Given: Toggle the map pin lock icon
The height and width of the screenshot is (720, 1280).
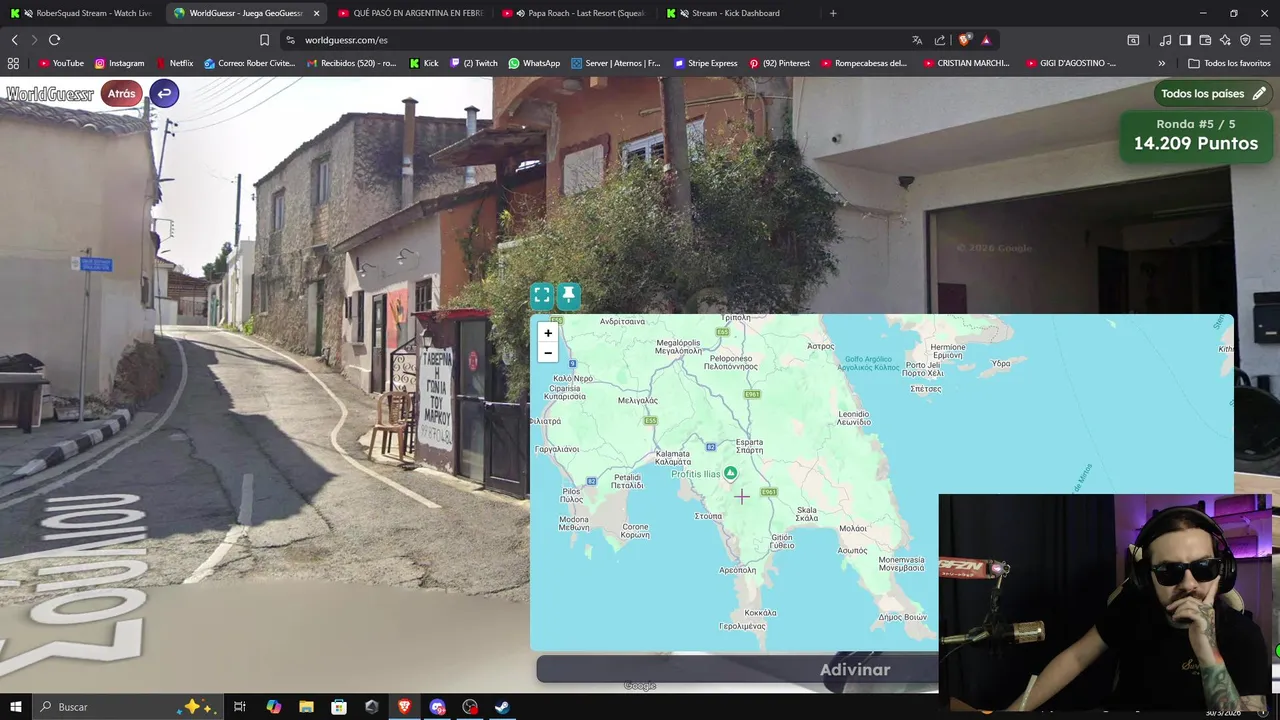Looking at the screenshot, I should point(568,295).
